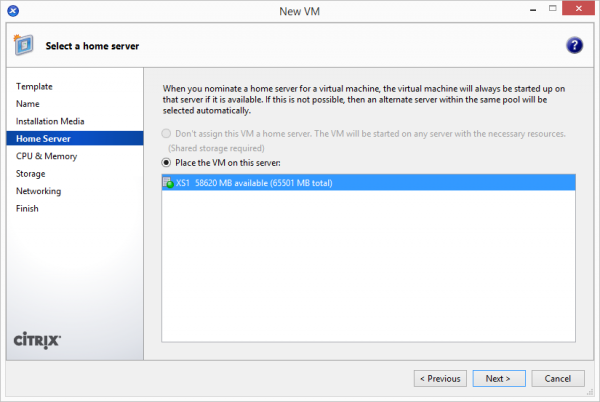Cancel the New VM wizard

coord(558,379)
